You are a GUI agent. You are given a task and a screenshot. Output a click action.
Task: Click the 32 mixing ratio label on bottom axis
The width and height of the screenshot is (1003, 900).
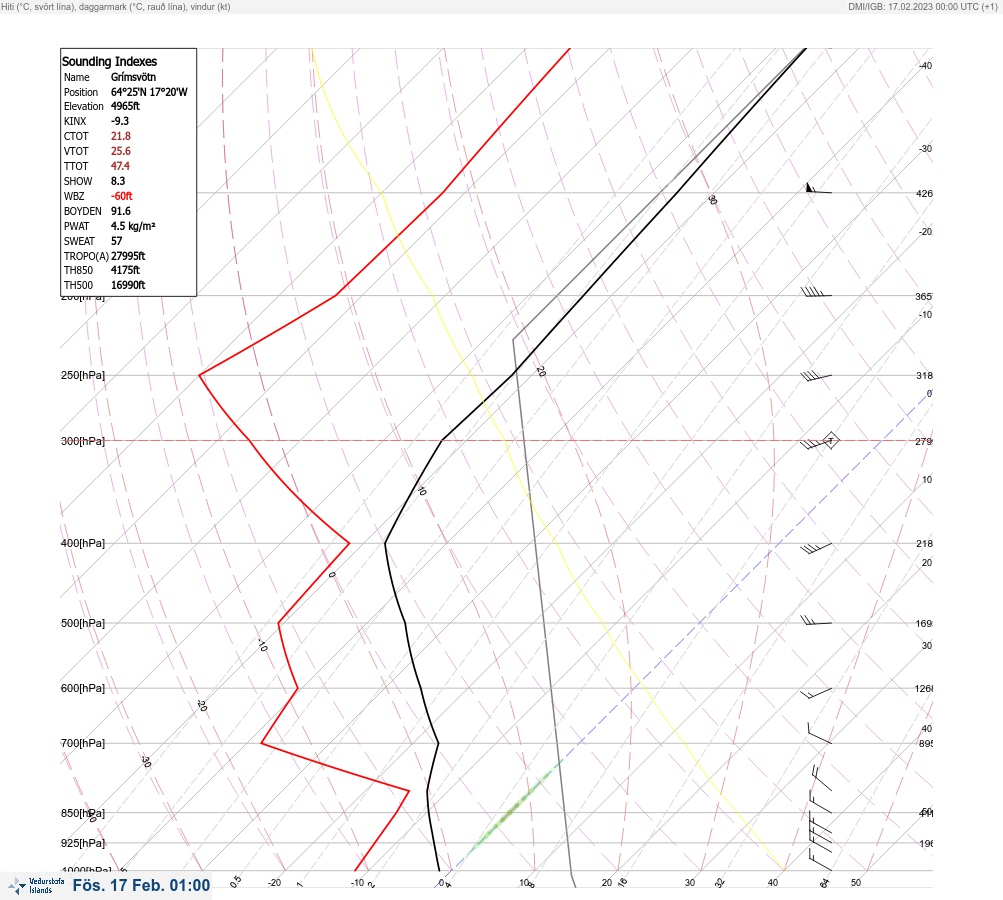coord(720,883)
